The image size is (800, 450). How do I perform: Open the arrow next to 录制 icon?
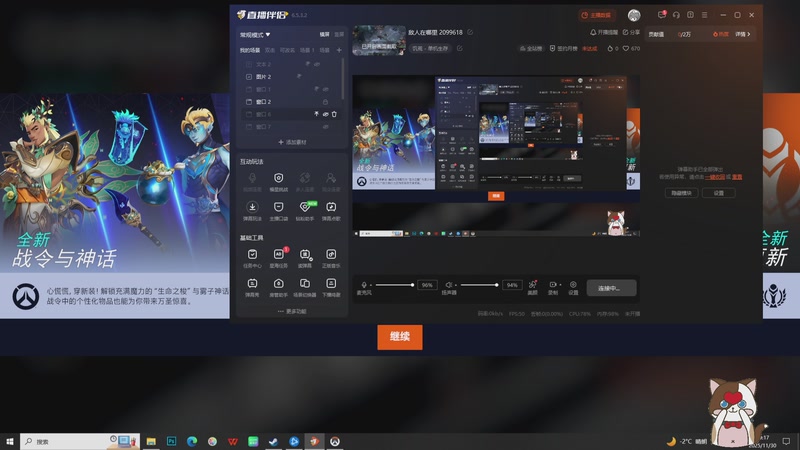click(x=560, y=284)
